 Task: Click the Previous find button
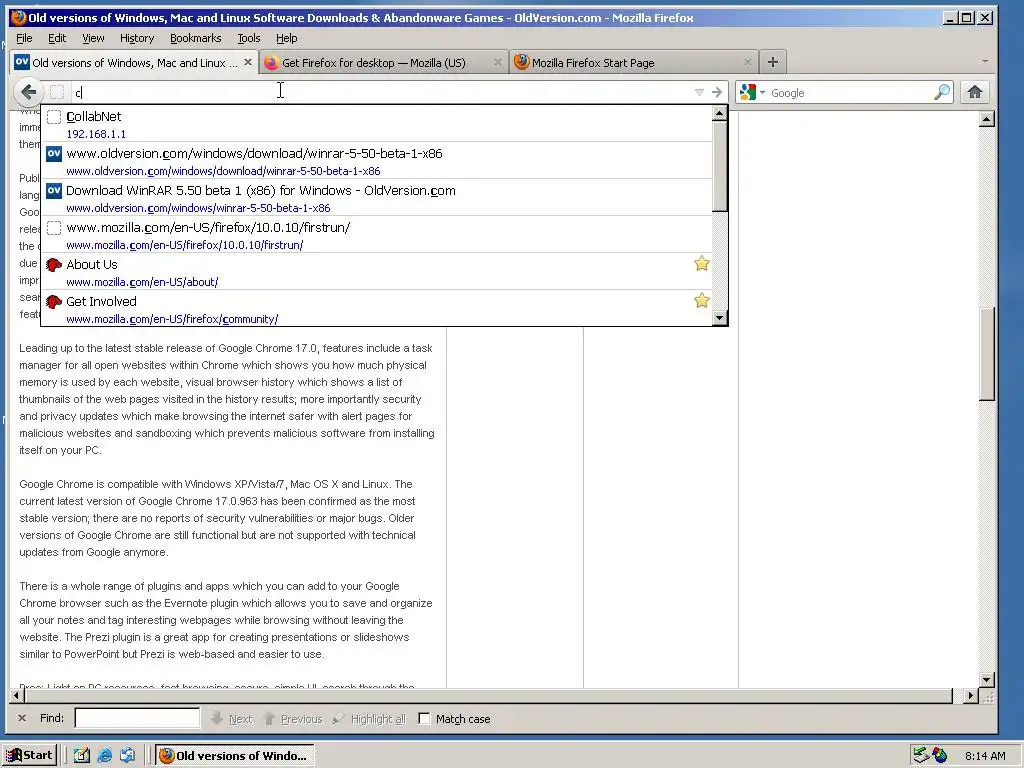293,719
